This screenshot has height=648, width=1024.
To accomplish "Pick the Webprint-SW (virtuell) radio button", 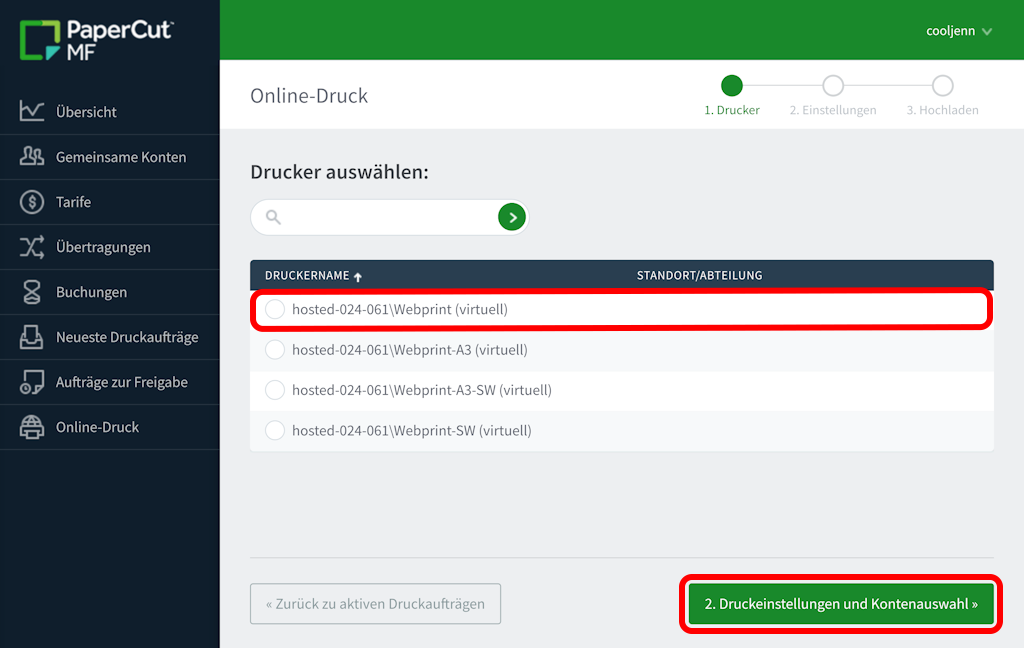I will 275,431.
